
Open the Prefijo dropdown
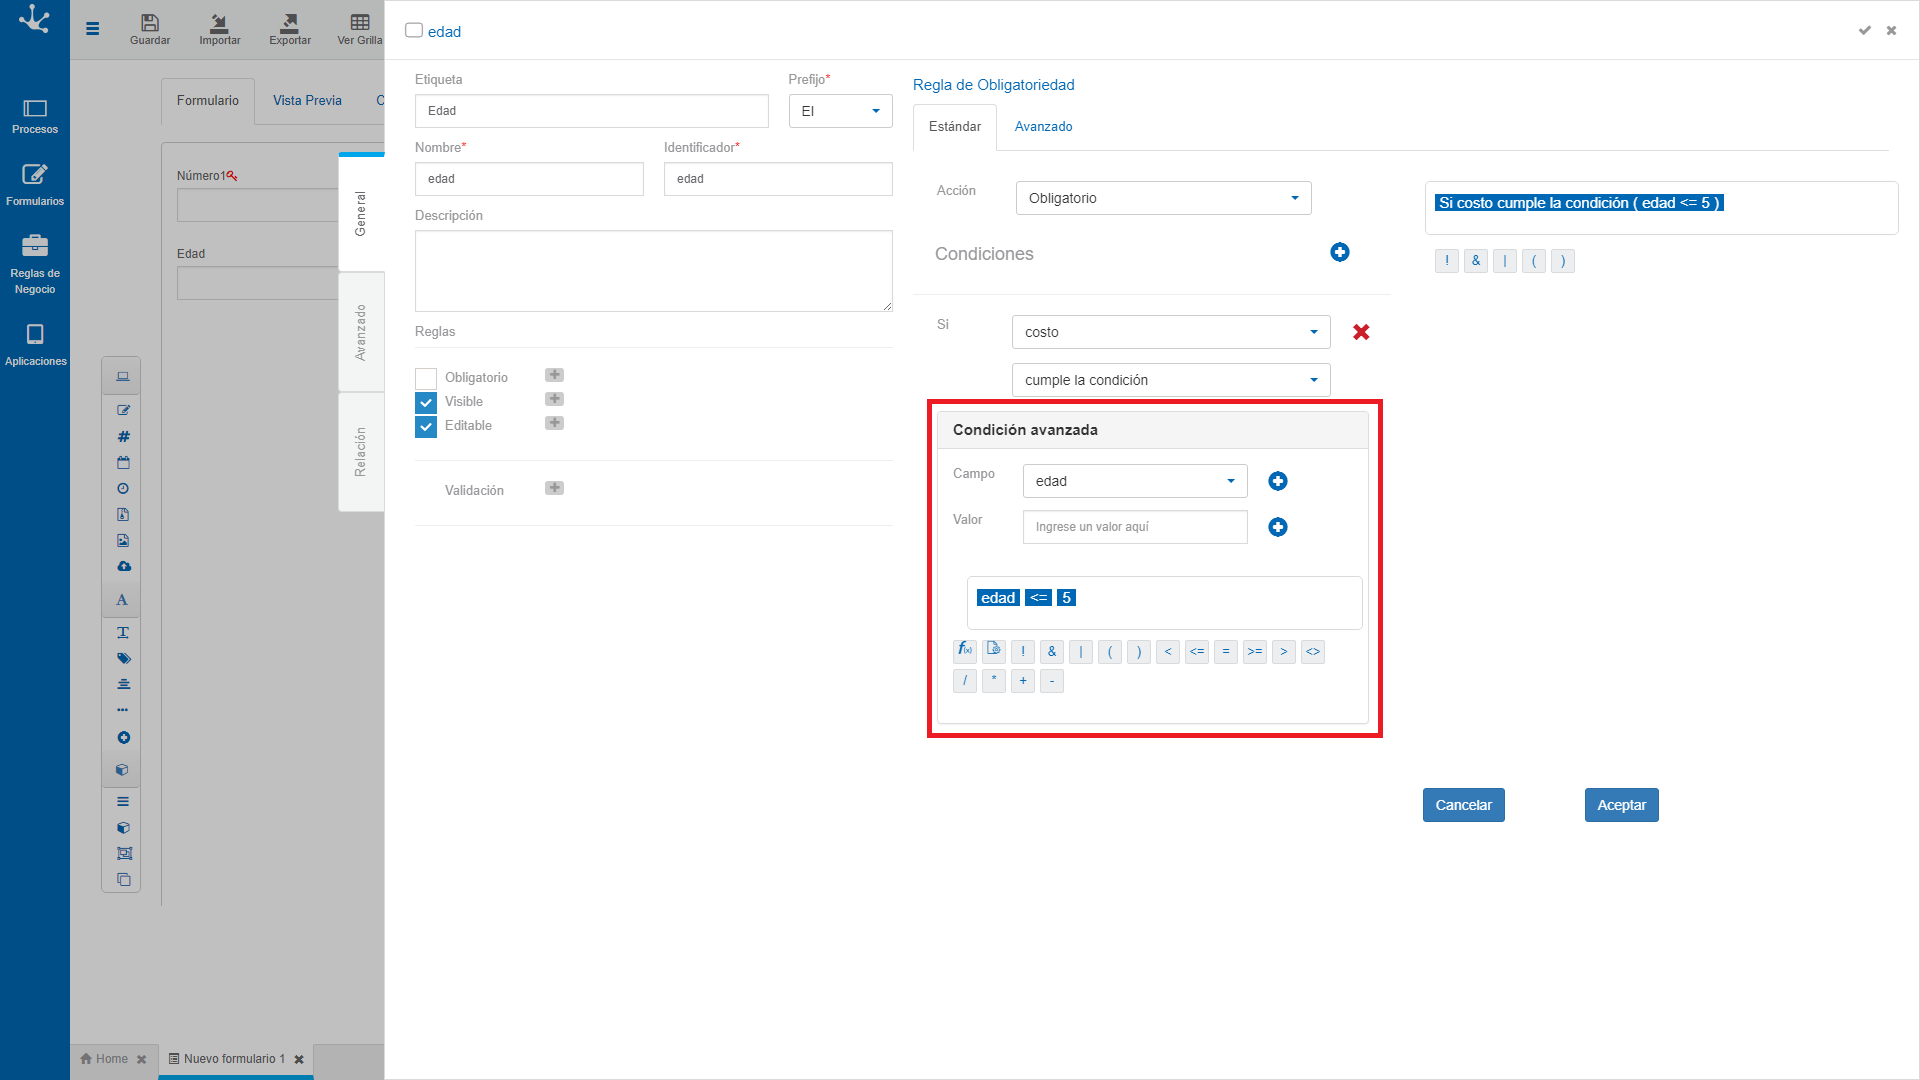(840, 111)
